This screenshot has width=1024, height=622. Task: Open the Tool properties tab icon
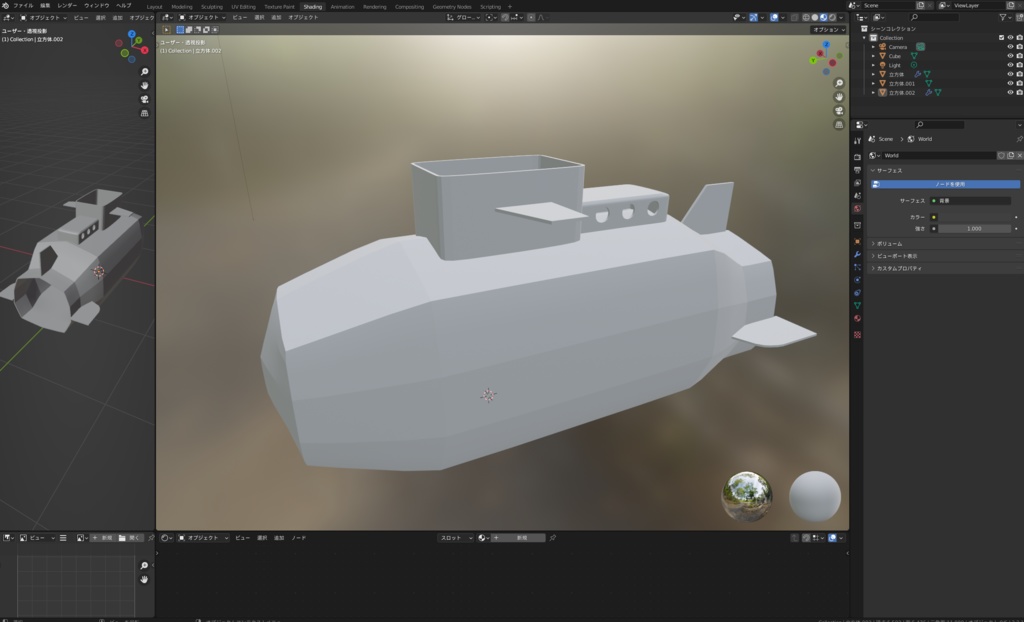tap(857, 140)
